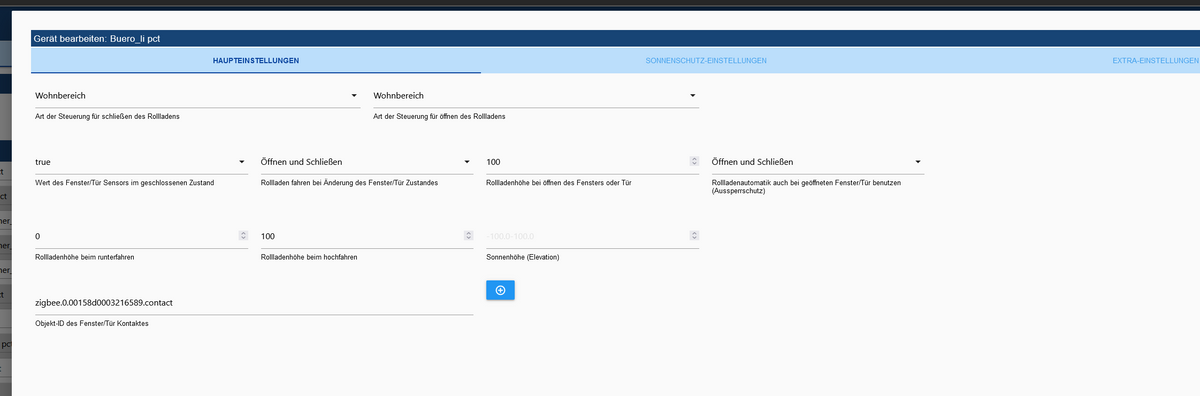Image resolution: width=1200 pixels, height=396 pixels.
Task: Click the dropdown arrow of the closing control selector
Action: tap(354, 96)
